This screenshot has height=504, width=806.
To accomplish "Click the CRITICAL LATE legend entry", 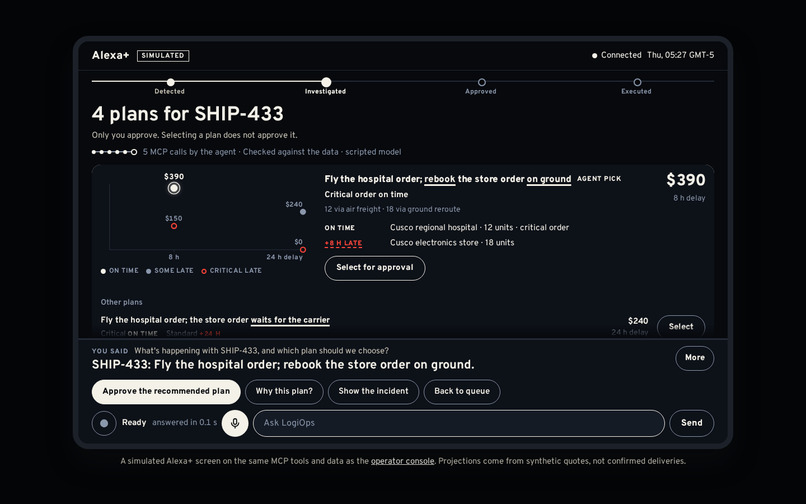I will (231, 271).
